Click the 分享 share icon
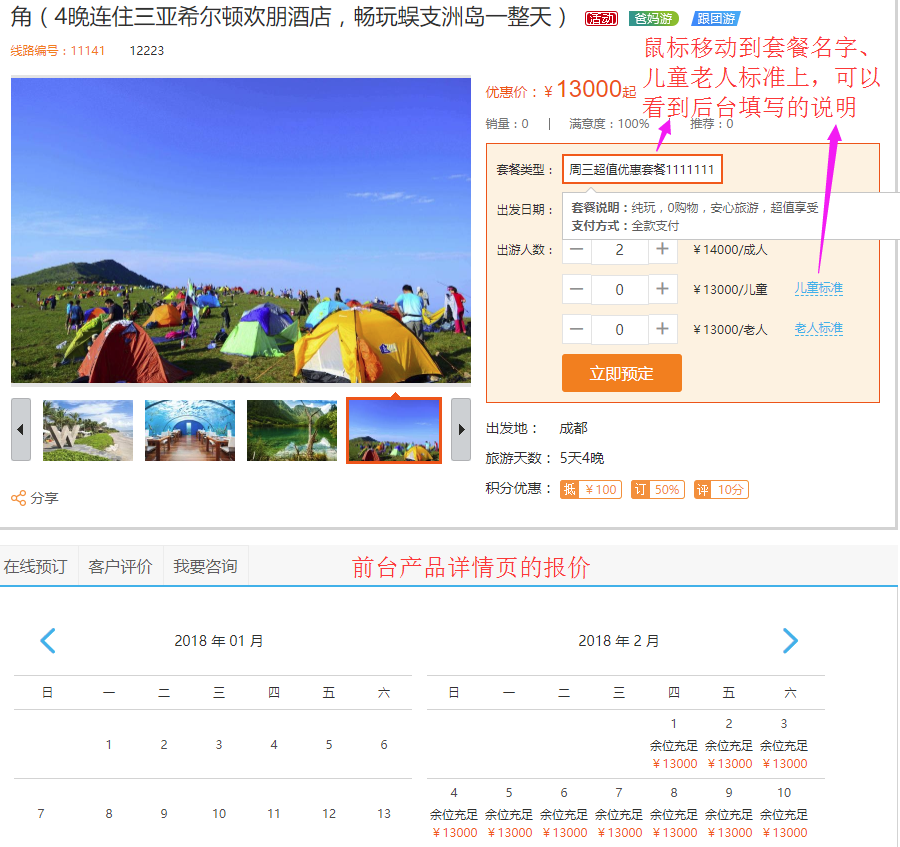900x847 pixels. point(26,497)
